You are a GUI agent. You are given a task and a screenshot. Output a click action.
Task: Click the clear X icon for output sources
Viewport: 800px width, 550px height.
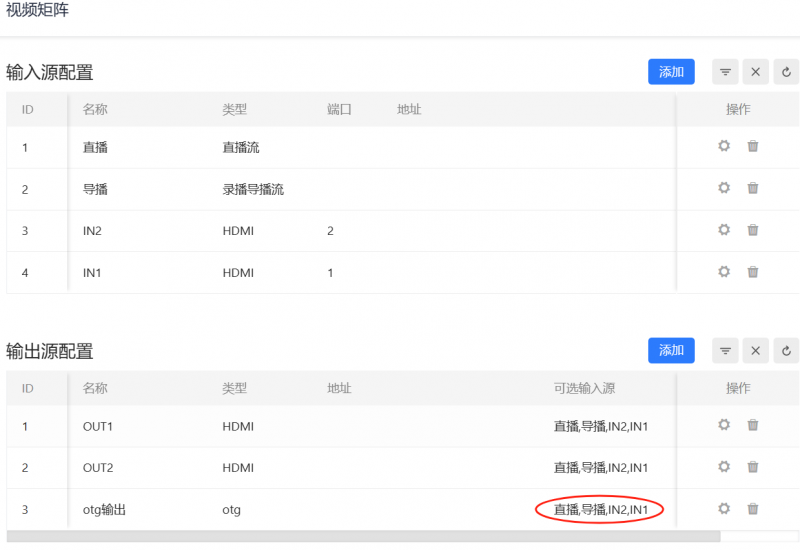pos(756,350)
